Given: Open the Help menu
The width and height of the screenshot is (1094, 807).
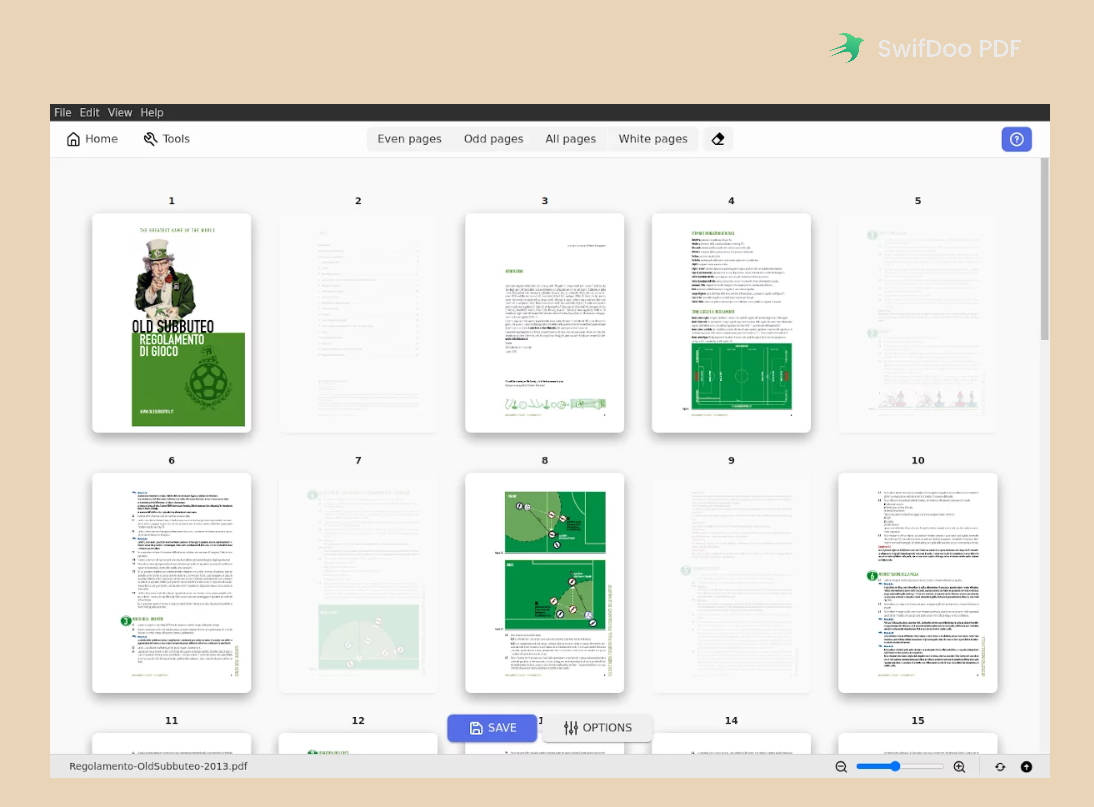Looking at the screenshot, I should [x=151, y=112].
